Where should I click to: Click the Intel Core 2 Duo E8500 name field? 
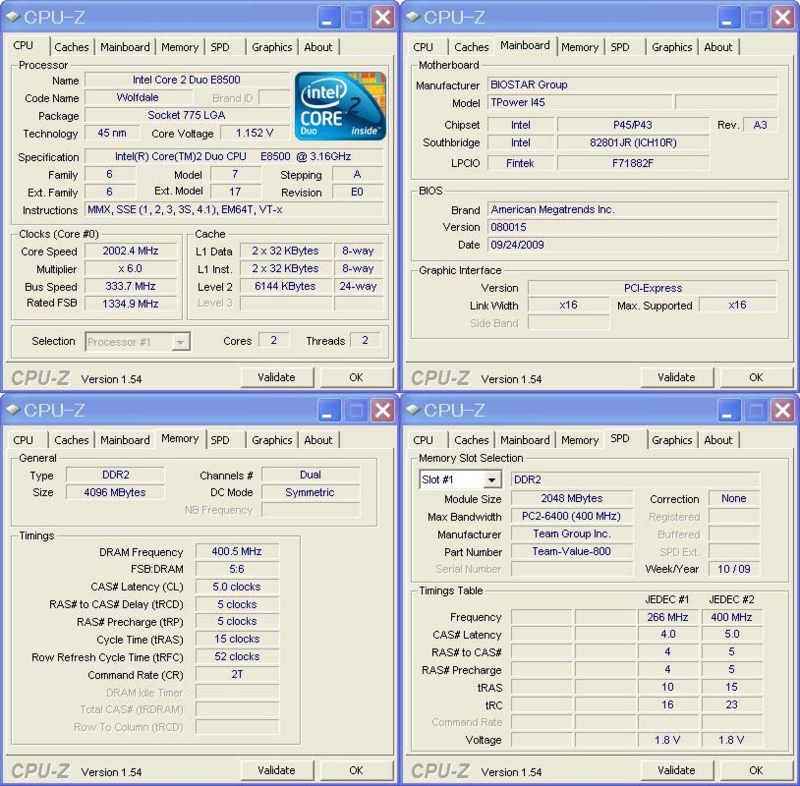click(187, 80)
